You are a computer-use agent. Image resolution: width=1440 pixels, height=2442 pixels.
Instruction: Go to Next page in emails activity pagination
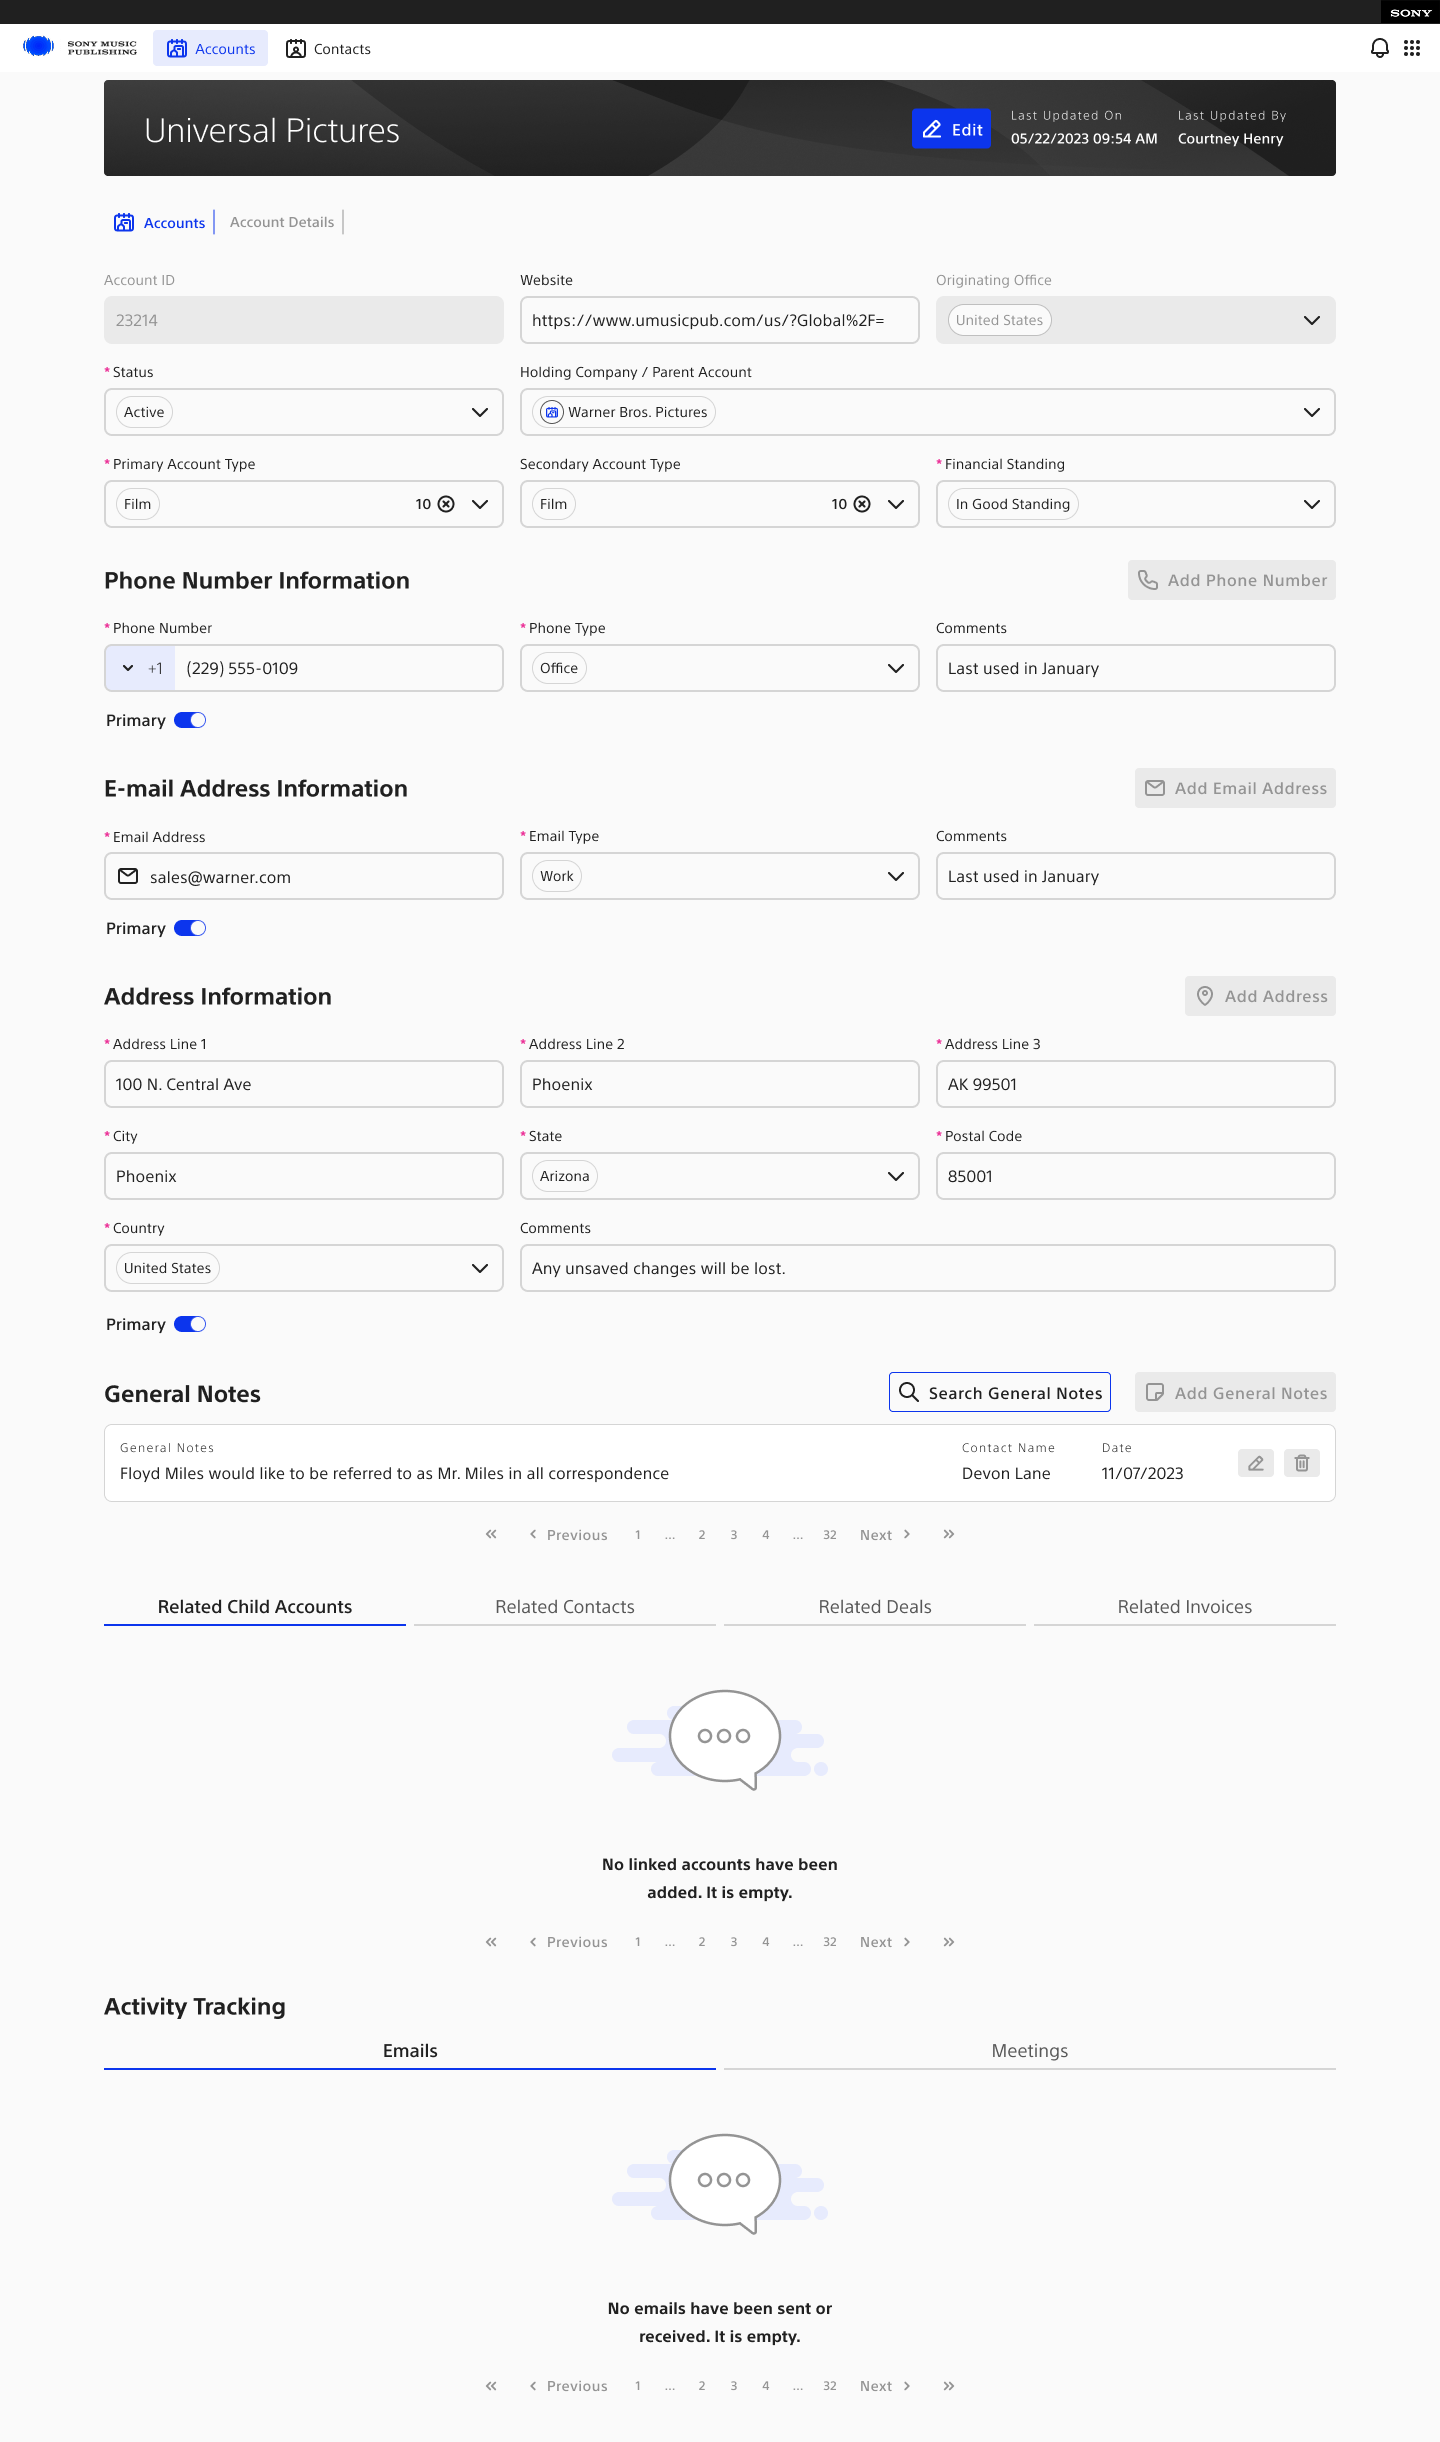[x=885, y=2386]
